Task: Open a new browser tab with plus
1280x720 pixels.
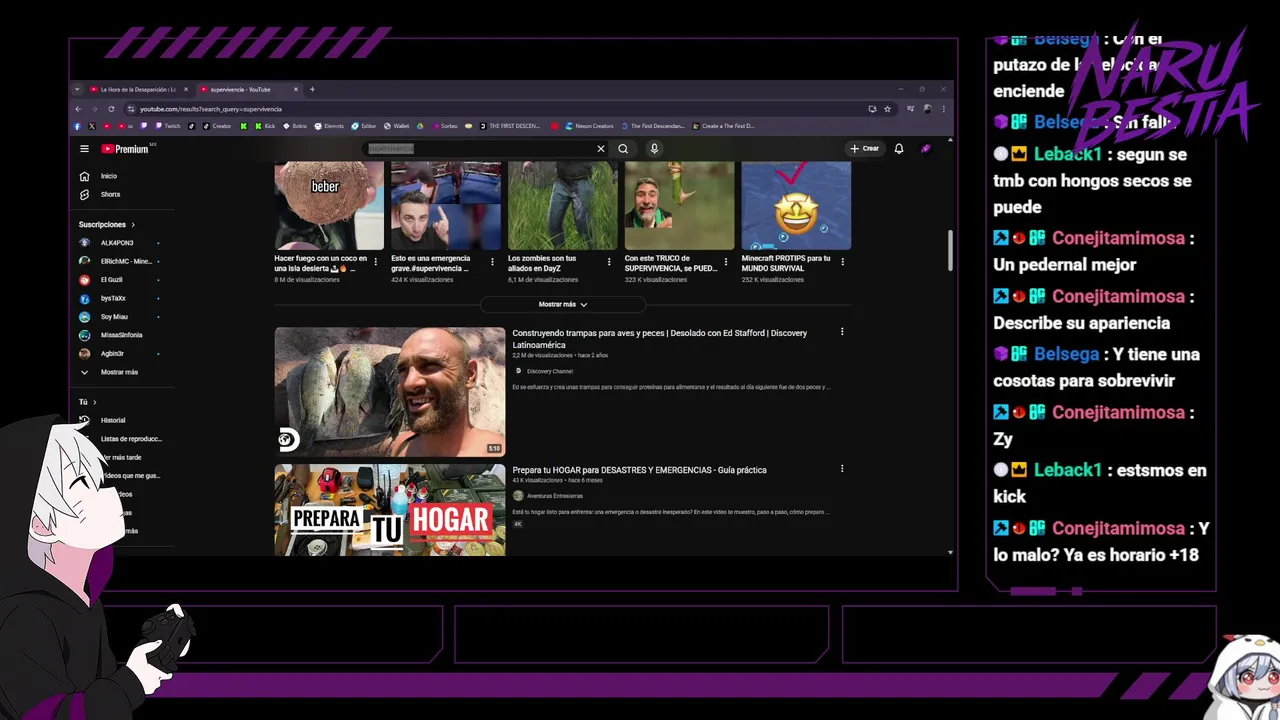Action: point(312,89)
